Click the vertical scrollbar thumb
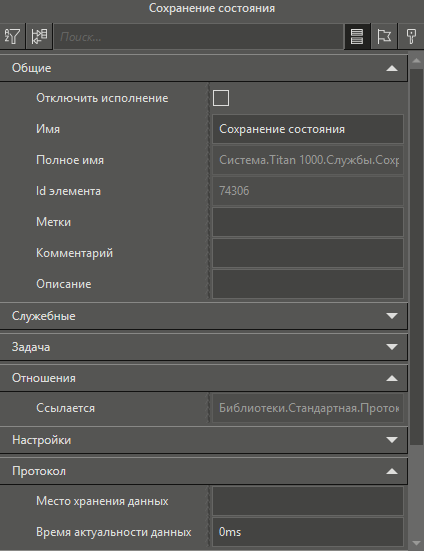 416,257
